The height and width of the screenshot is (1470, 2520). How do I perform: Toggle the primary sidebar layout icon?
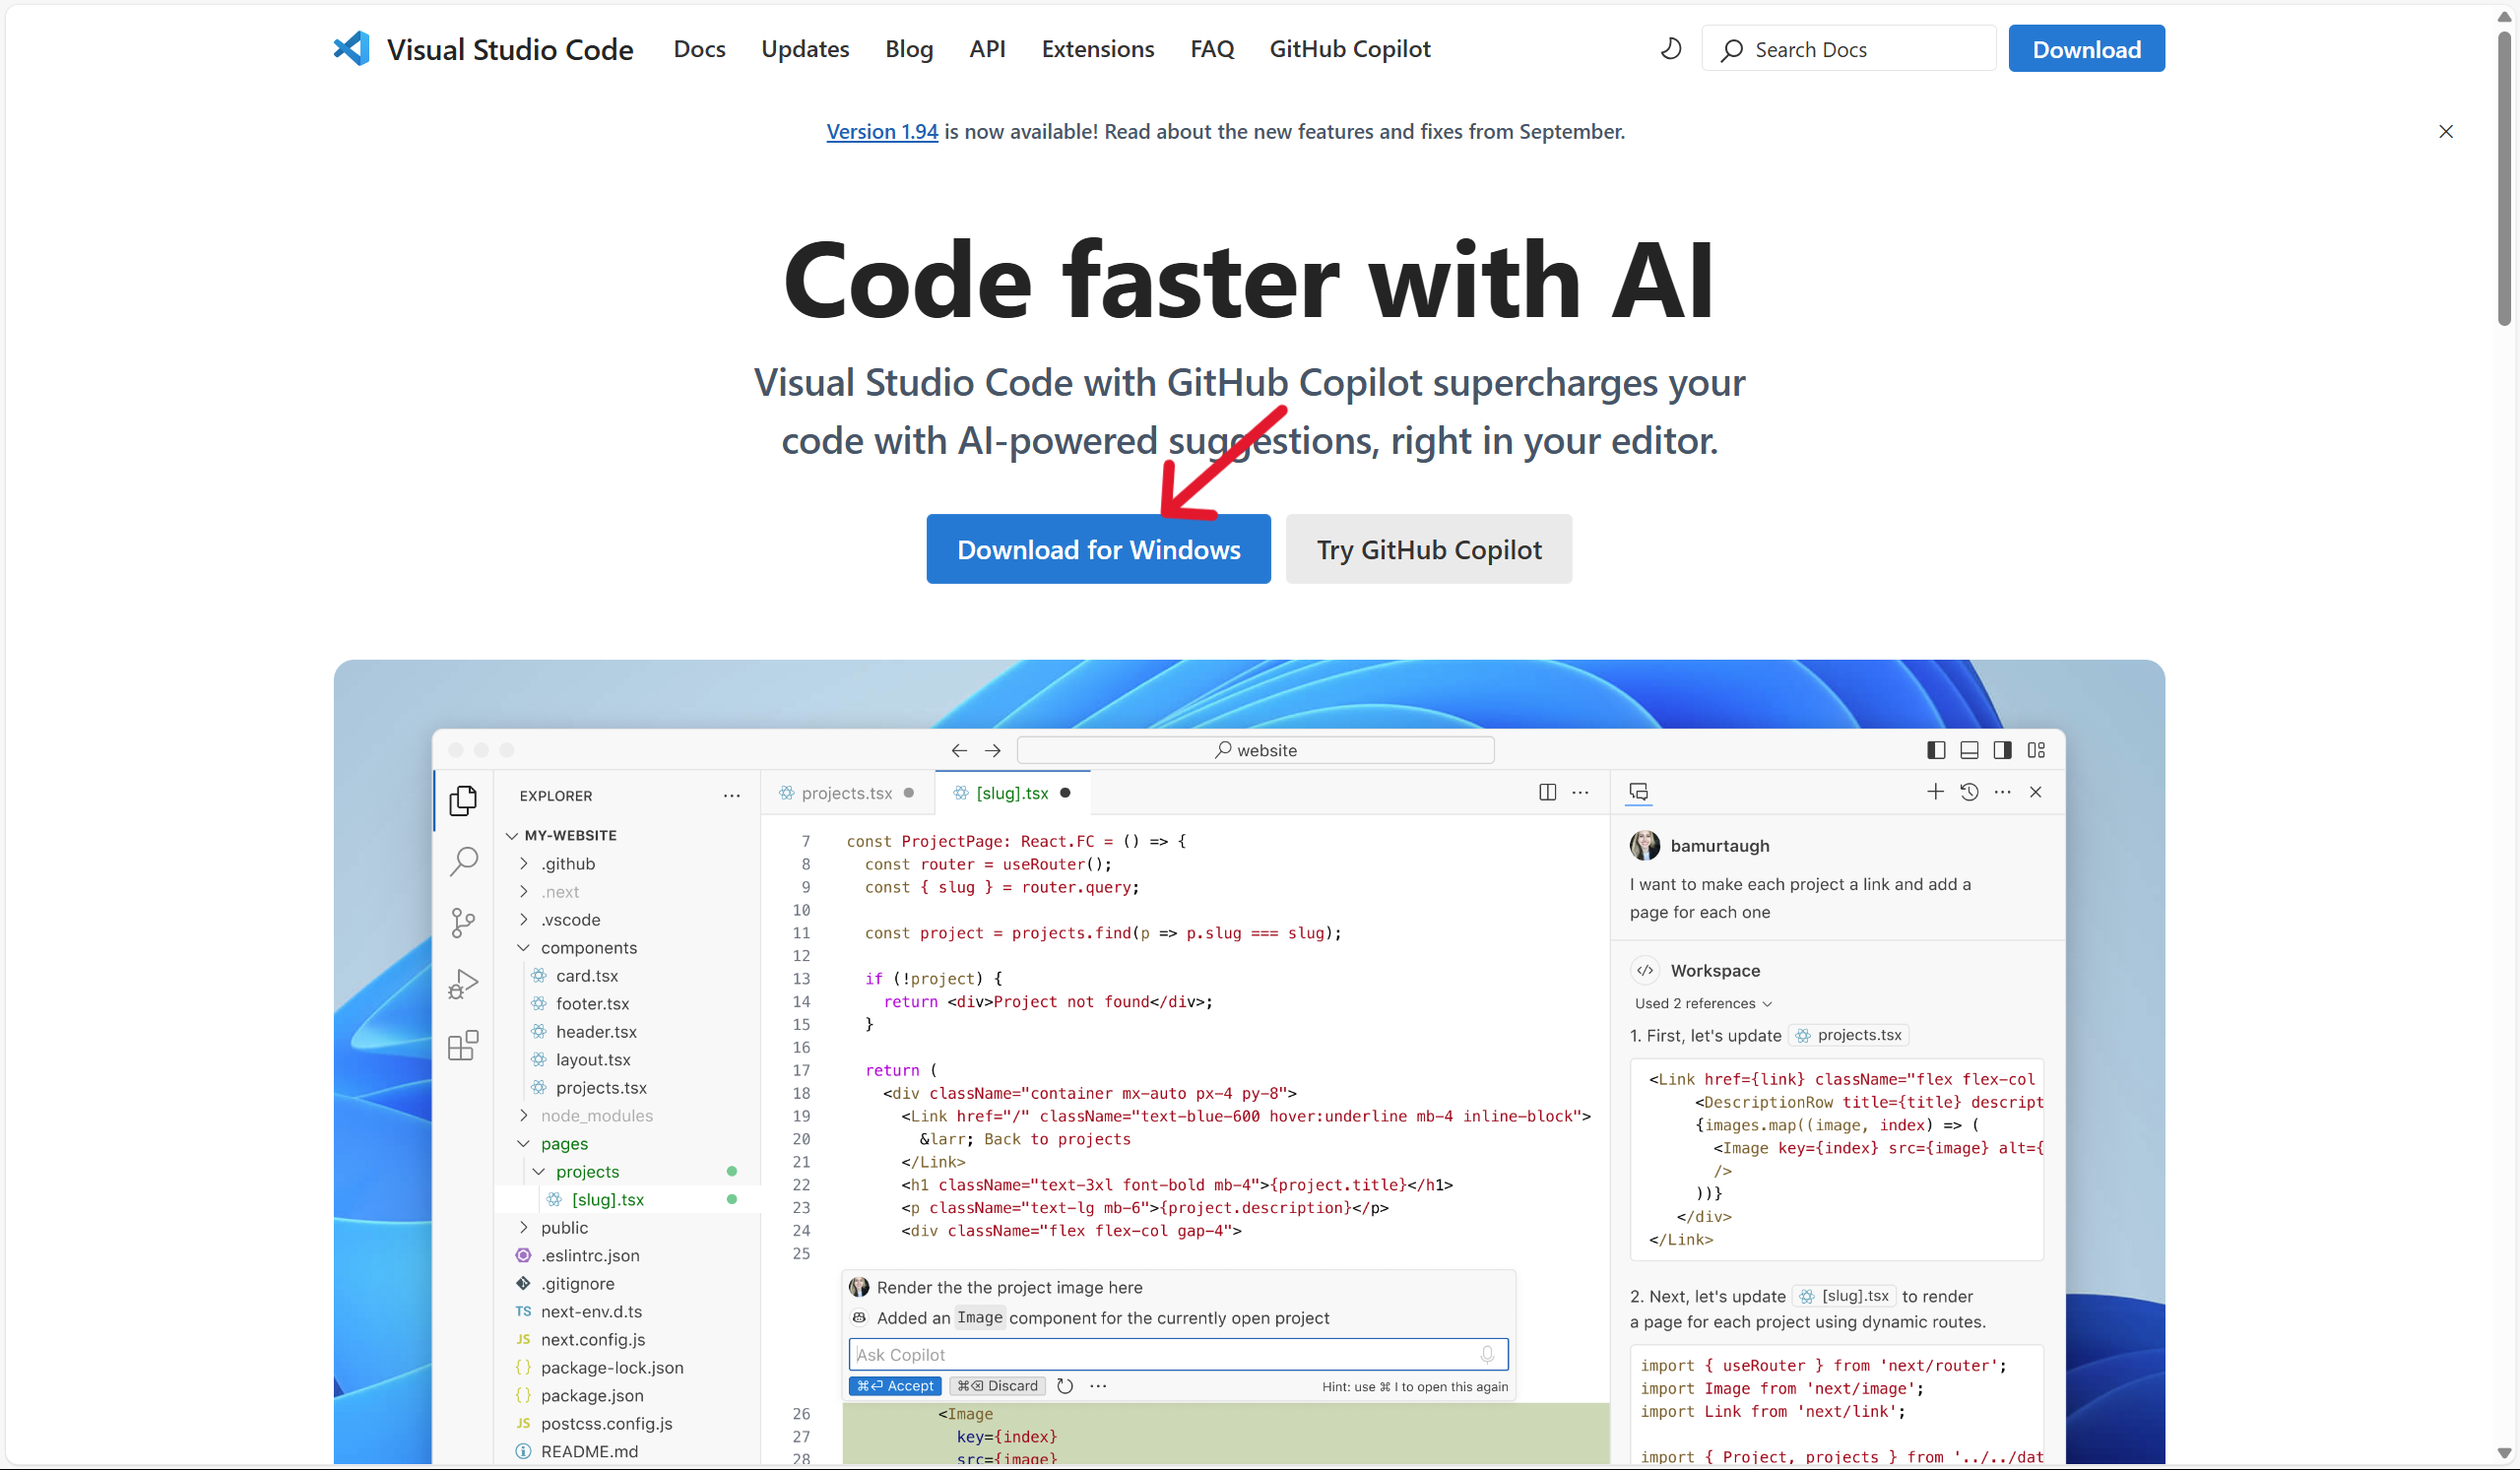click(x=1936, y=750)
